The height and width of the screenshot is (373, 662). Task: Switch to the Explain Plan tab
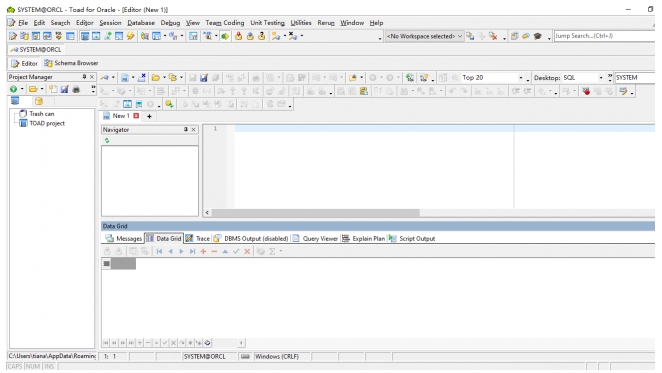(364, 239)
